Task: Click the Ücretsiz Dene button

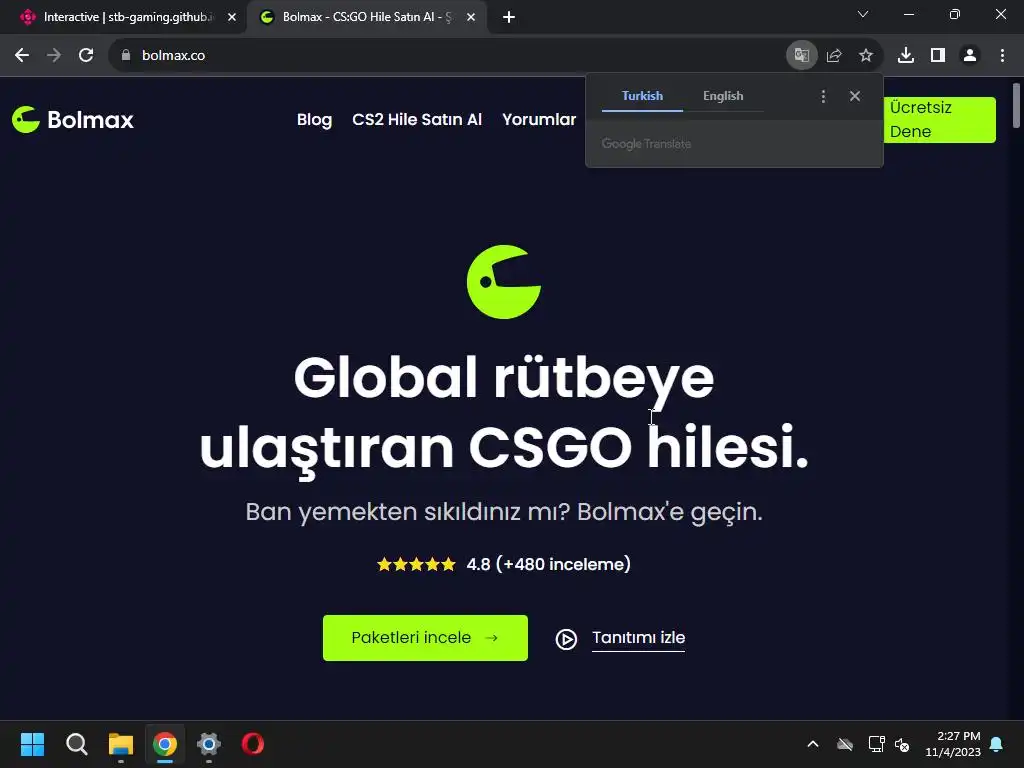Action: tap(940, 120)
